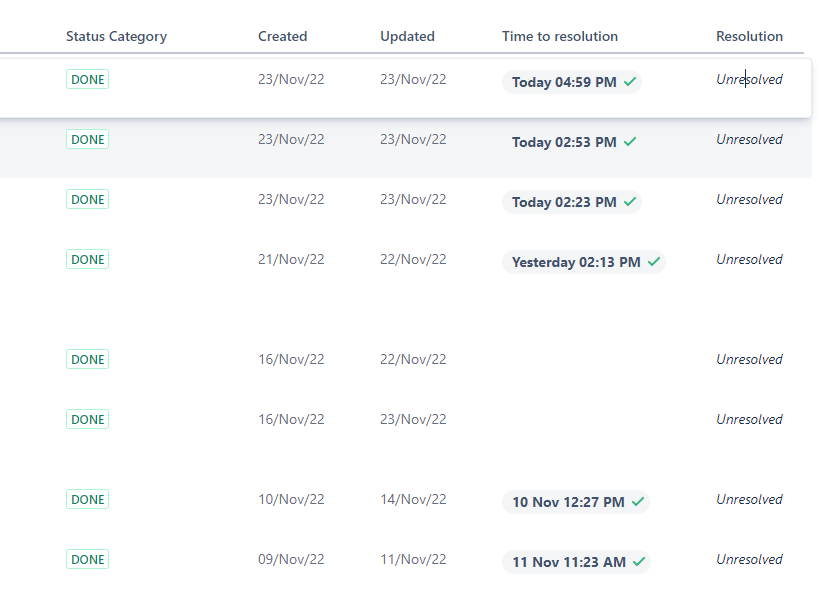This screenshot has height=608, width=827.
Task: Click DONE badge on row created 21/Nov/22
Action: coord(88,260)
